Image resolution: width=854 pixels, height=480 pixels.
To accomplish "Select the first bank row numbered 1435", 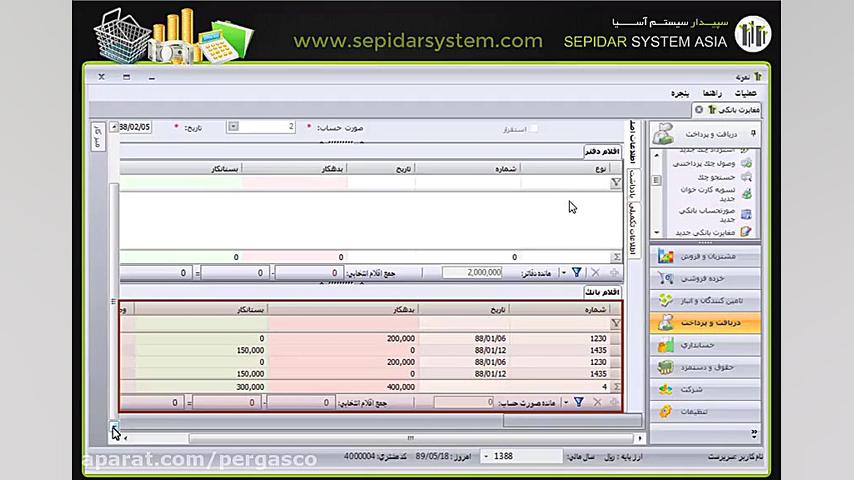I will tap(370, 350).
